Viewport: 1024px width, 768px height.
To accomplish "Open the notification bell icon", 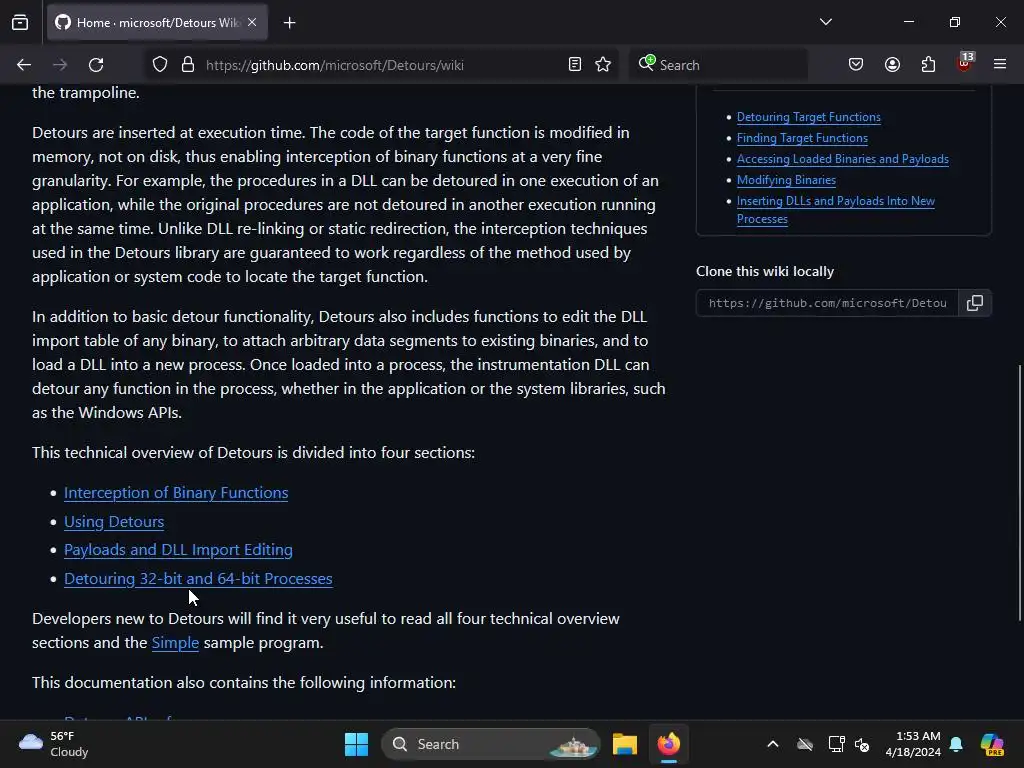I will 956,744.
